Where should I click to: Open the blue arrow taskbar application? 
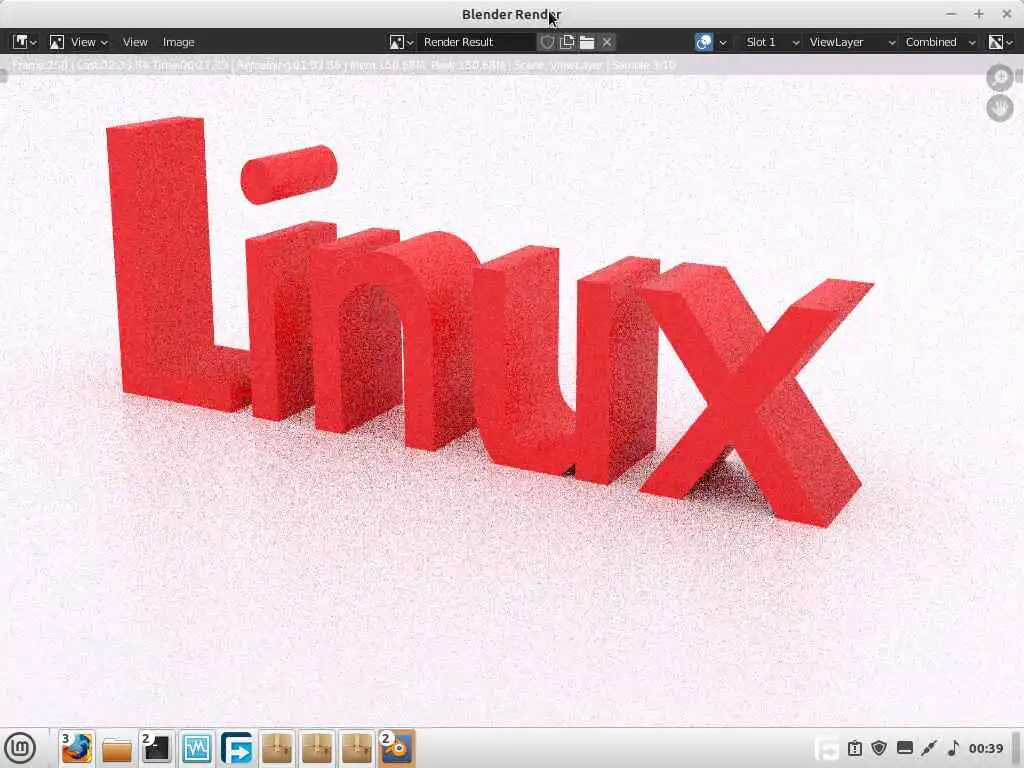pos(236,748)
